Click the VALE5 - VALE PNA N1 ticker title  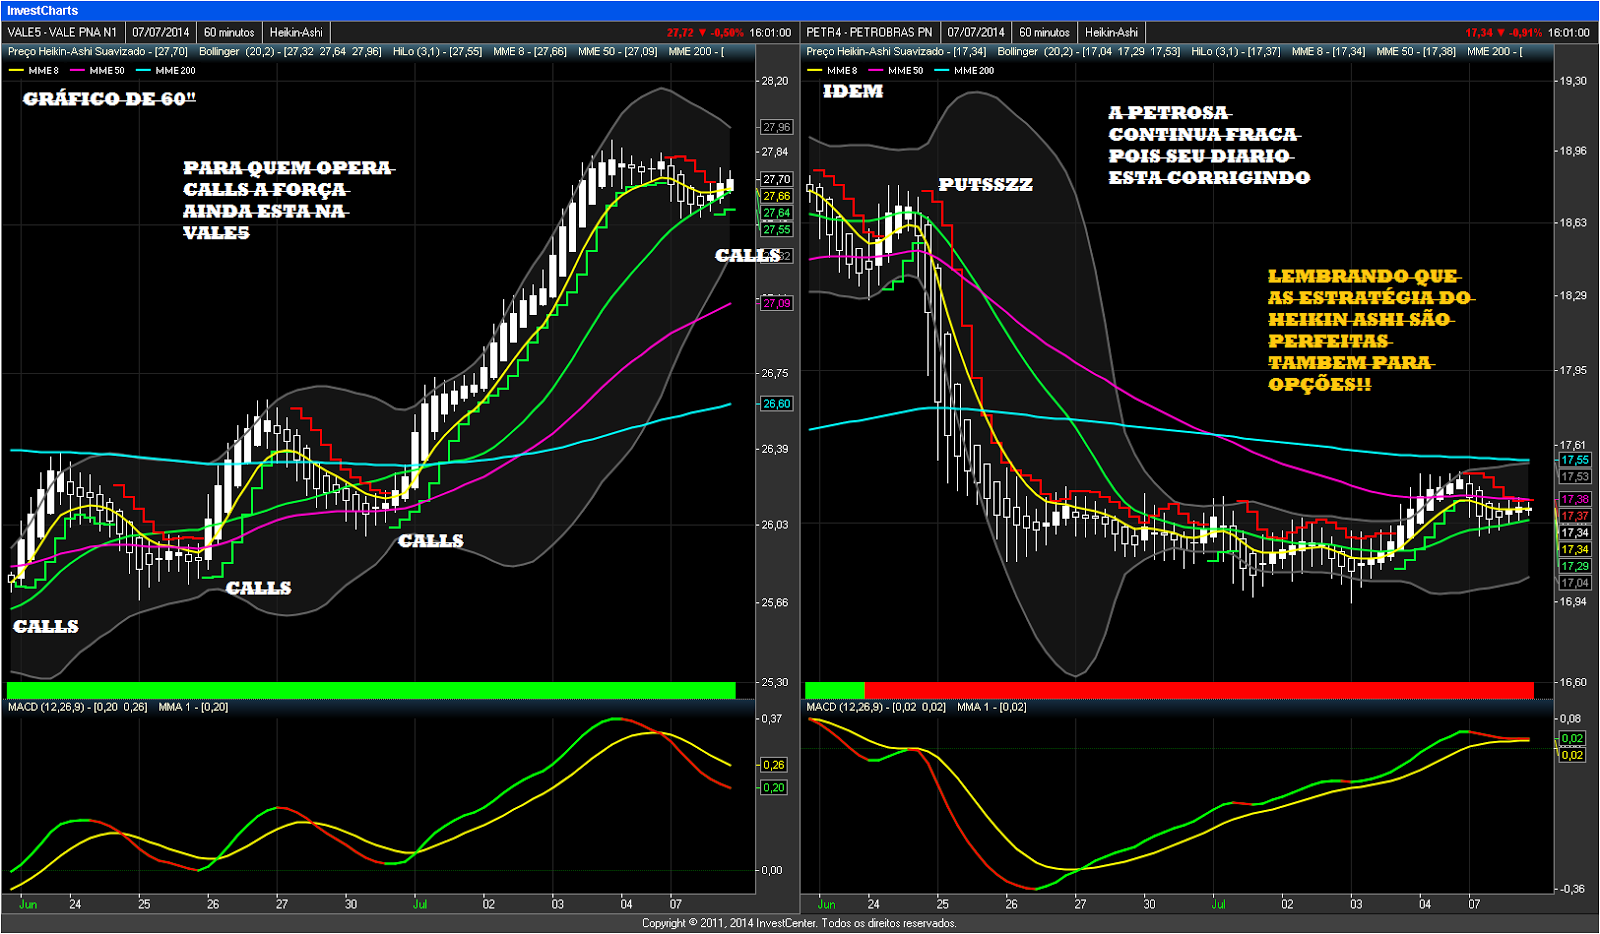(x=62, y=32)
